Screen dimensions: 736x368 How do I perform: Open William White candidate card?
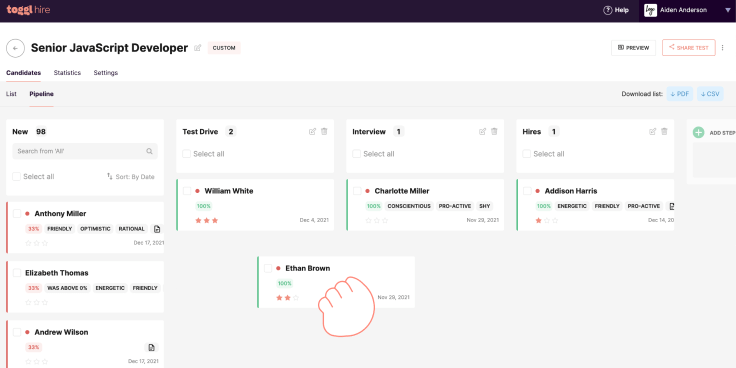coord(255,205)
